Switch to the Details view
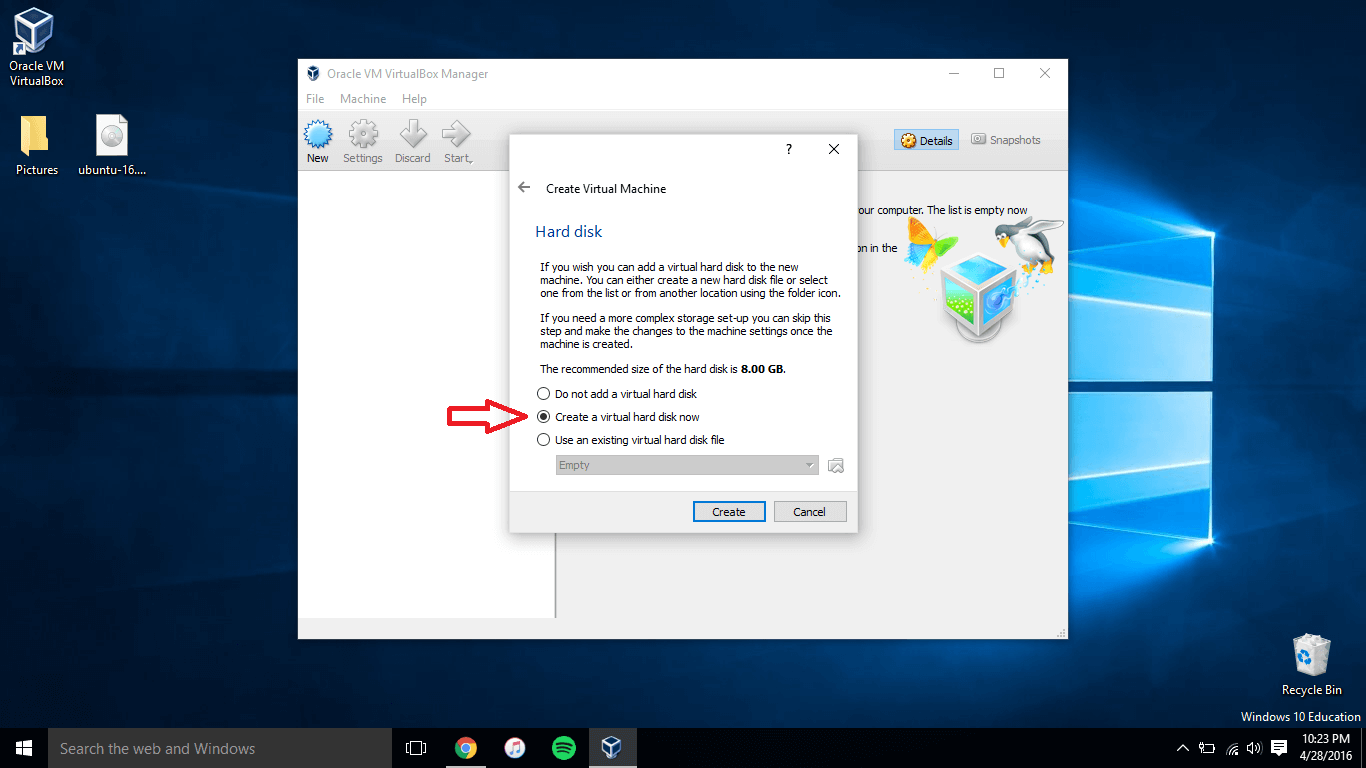 pyautogui.click(x=926, y=141)
